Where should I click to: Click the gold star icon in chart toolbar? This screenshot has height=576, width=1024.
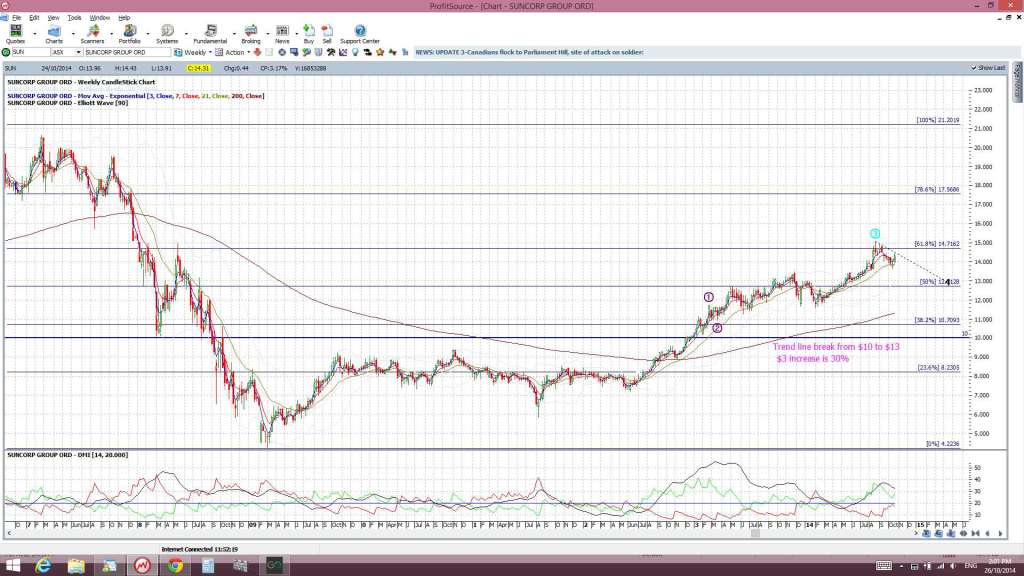click(379, 52)
